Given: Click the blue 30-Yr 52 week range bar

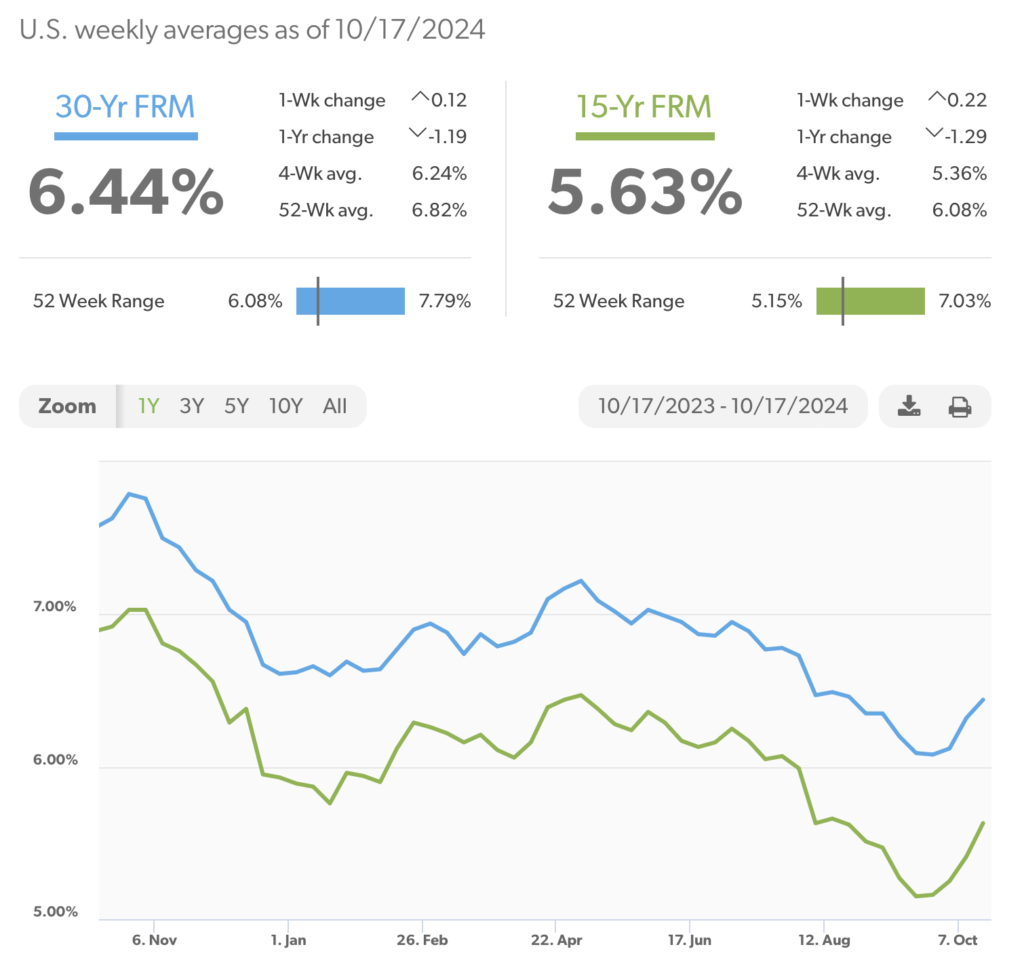Looking at the screenshot, I should (x=350, y=301).
